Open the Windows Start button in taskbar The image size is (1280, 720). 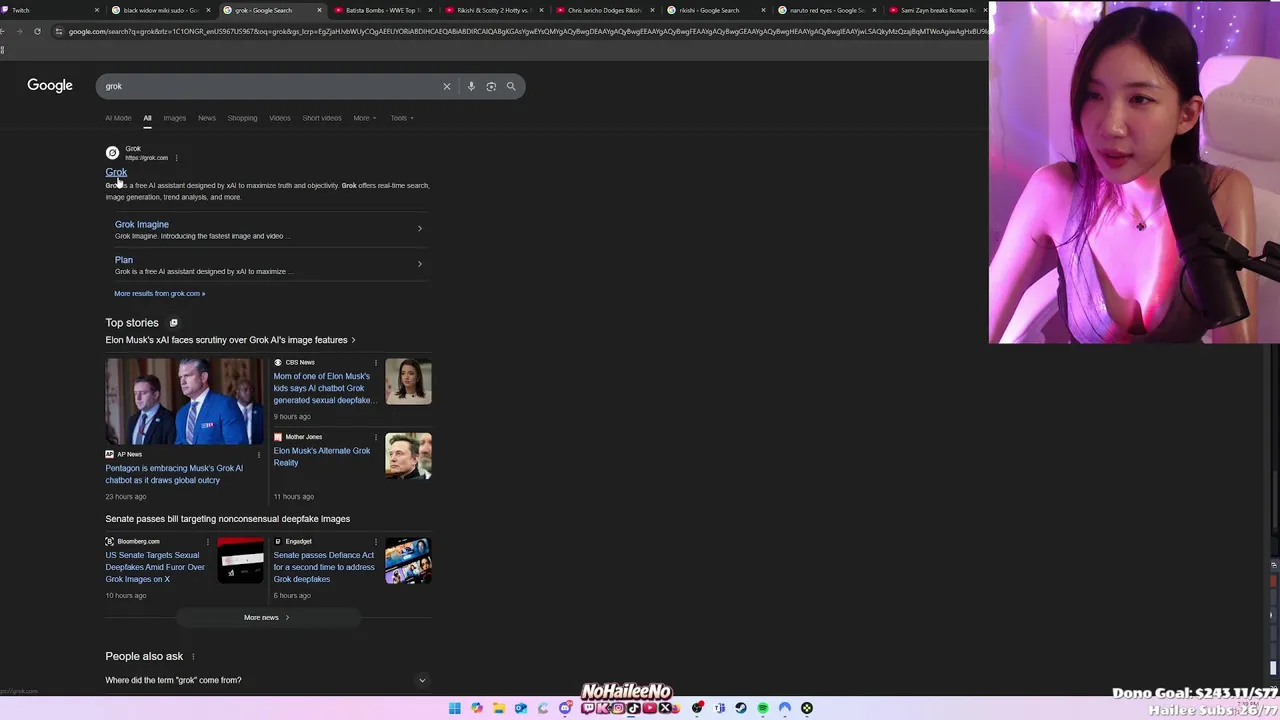[455, 708]
